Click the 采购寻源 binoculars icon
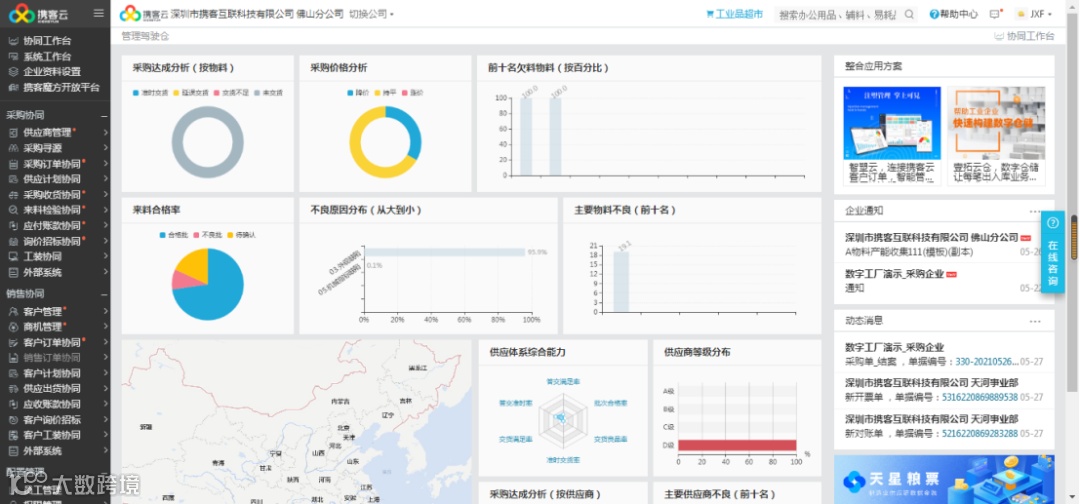 (13, 148)
